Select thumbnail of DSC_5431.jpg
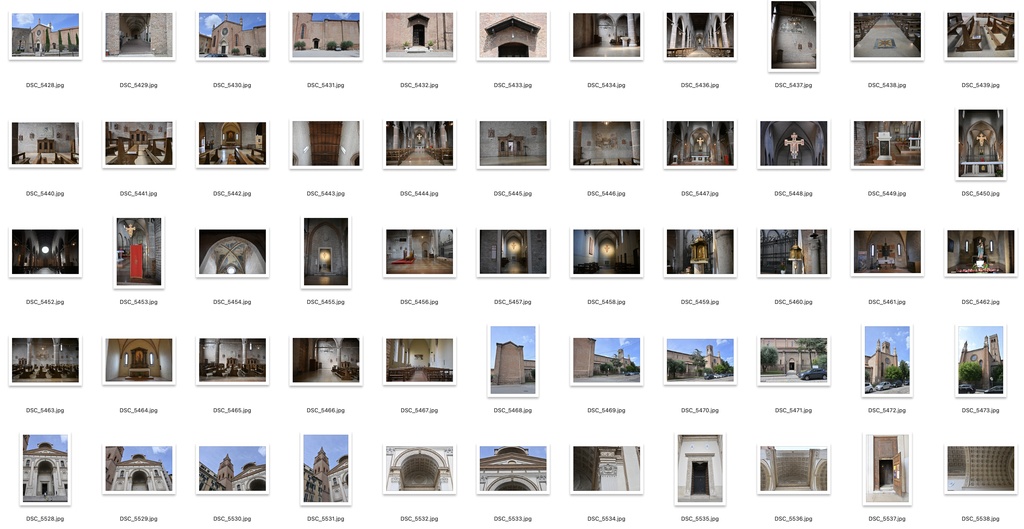 (326, 35)
